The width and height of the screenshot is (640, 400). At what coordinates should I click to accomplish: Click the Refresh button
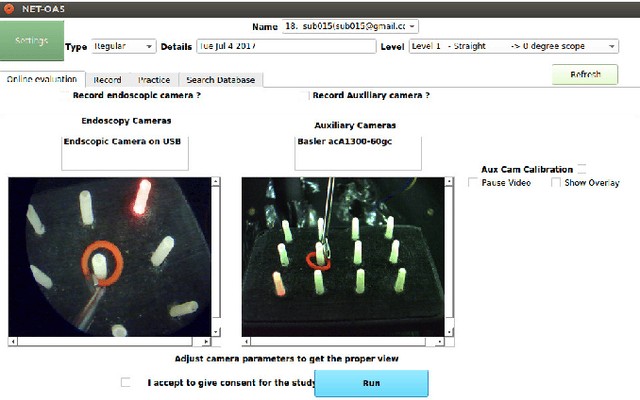click(x=585, y=75)
